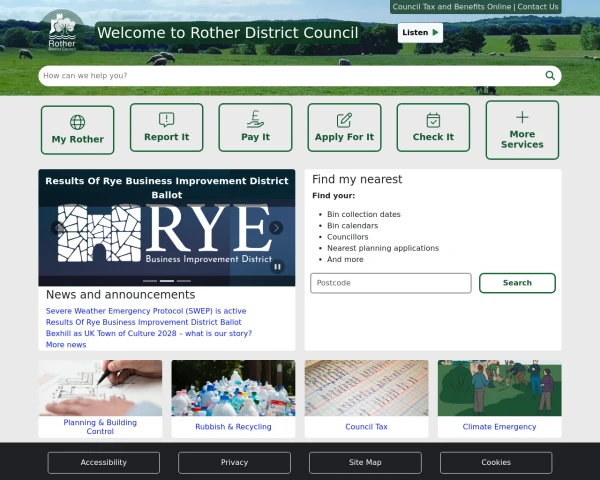The width and height of the screenshot is (600, 480).
Task: Open the Accessibility footer button
Action: point(104,462)
